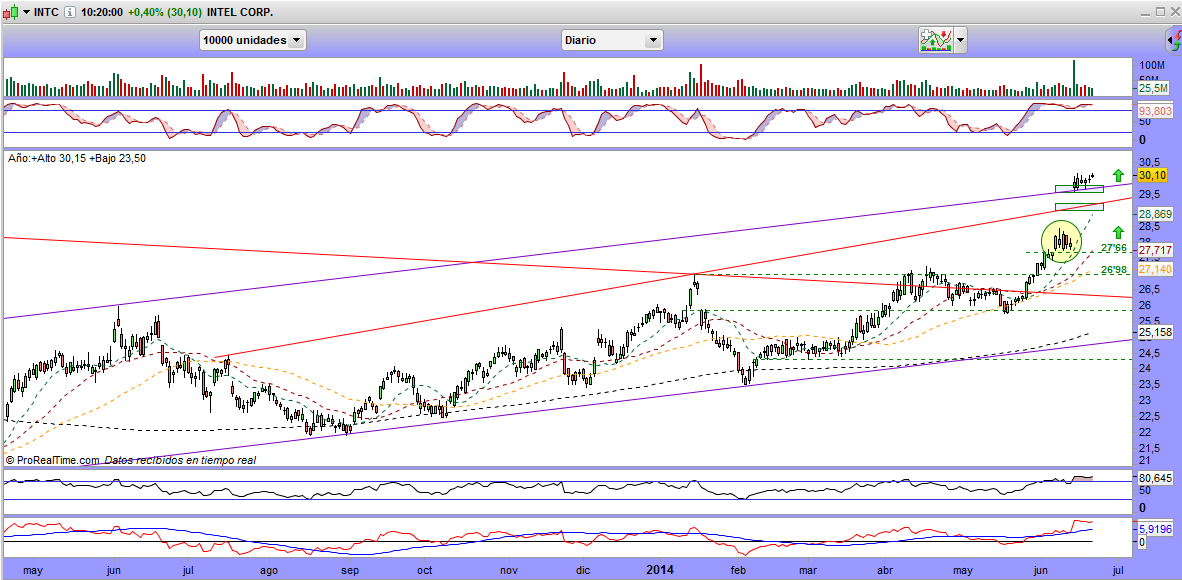Click the 27,140 moving average value label
Image resolution: width=1182 pixels, height=580 pixels.
coord(1154,269)
